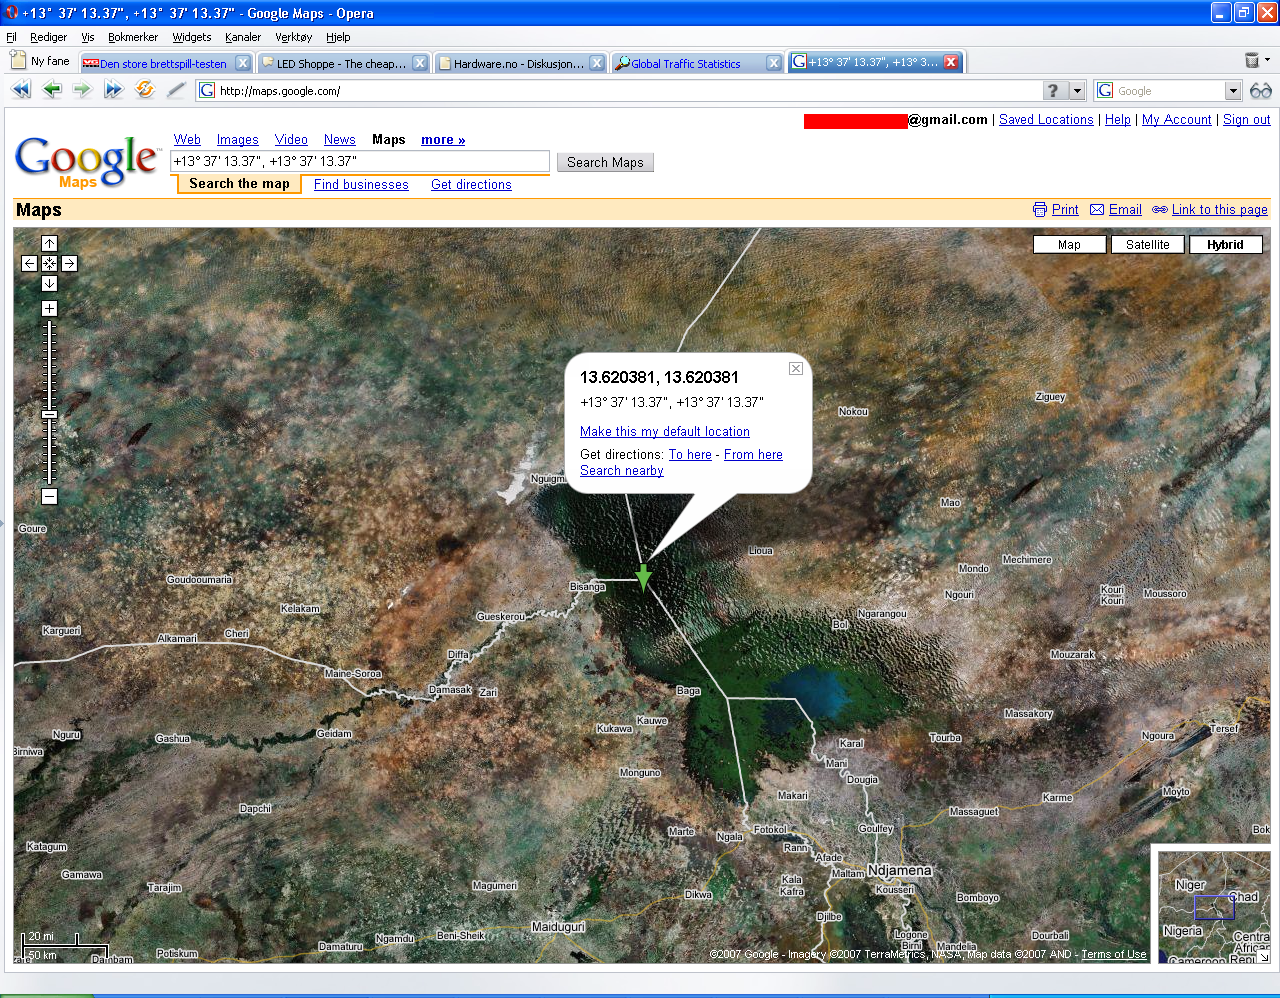Pan the map up with arrow button

coord(49,243)
